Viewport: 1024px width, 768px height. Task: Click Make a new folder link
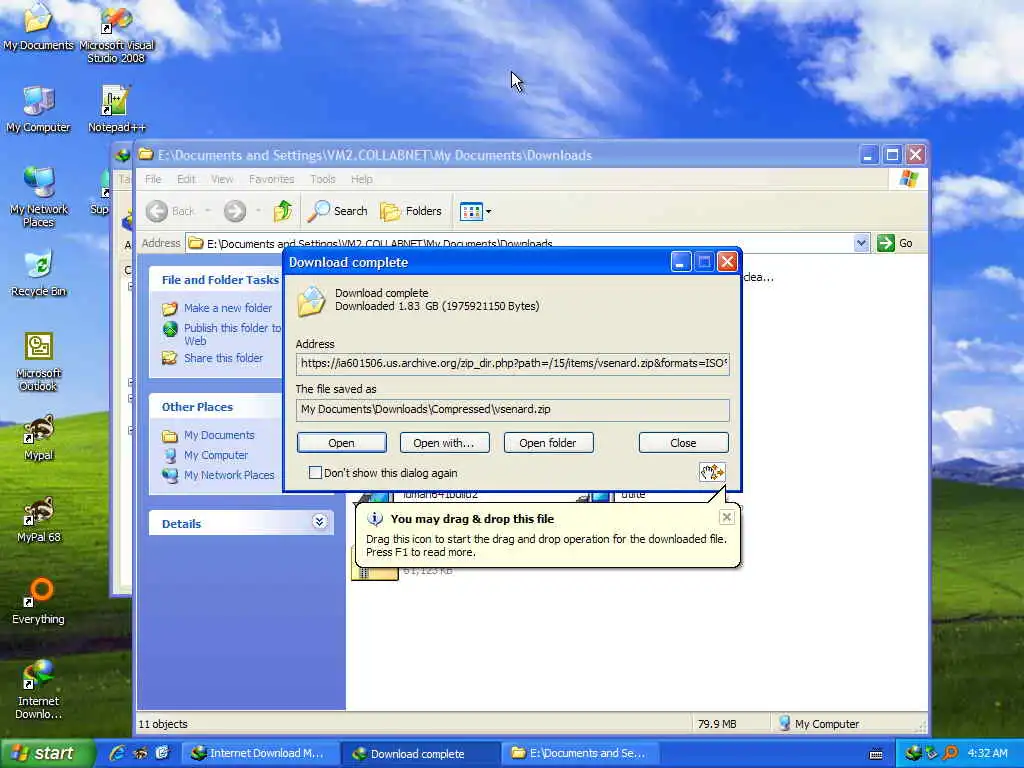pos(227,308)
